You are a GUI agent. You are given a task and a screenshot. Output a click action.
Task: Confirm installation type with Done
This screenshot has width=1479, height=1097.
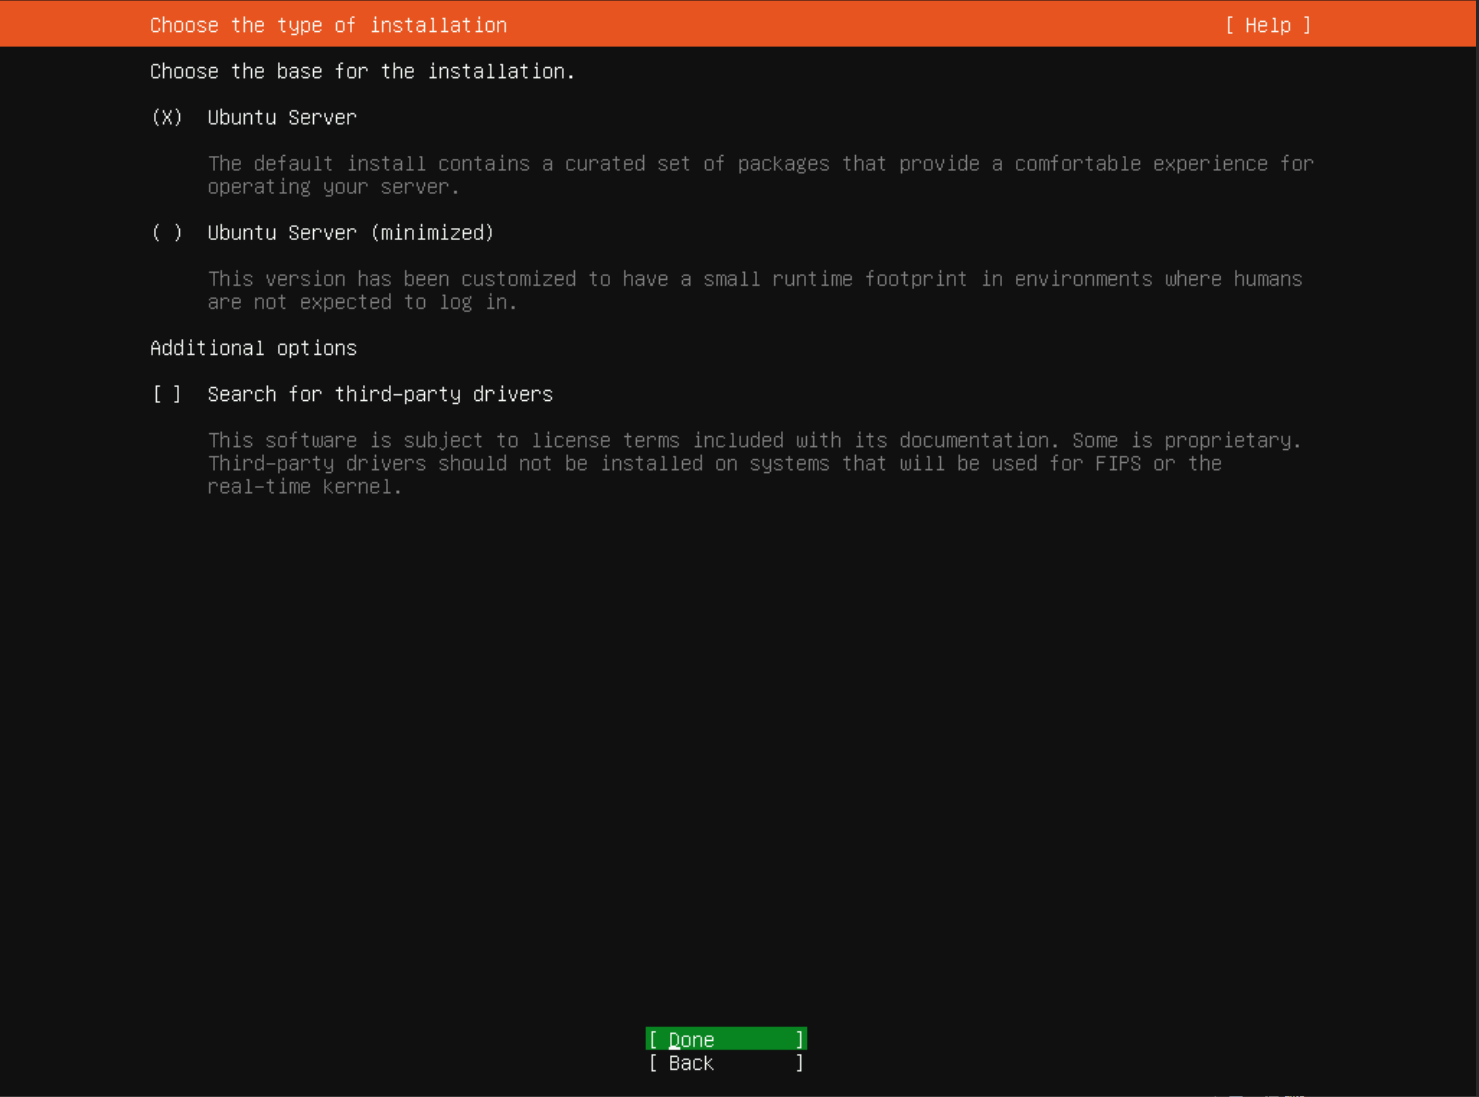(725, 1039)
